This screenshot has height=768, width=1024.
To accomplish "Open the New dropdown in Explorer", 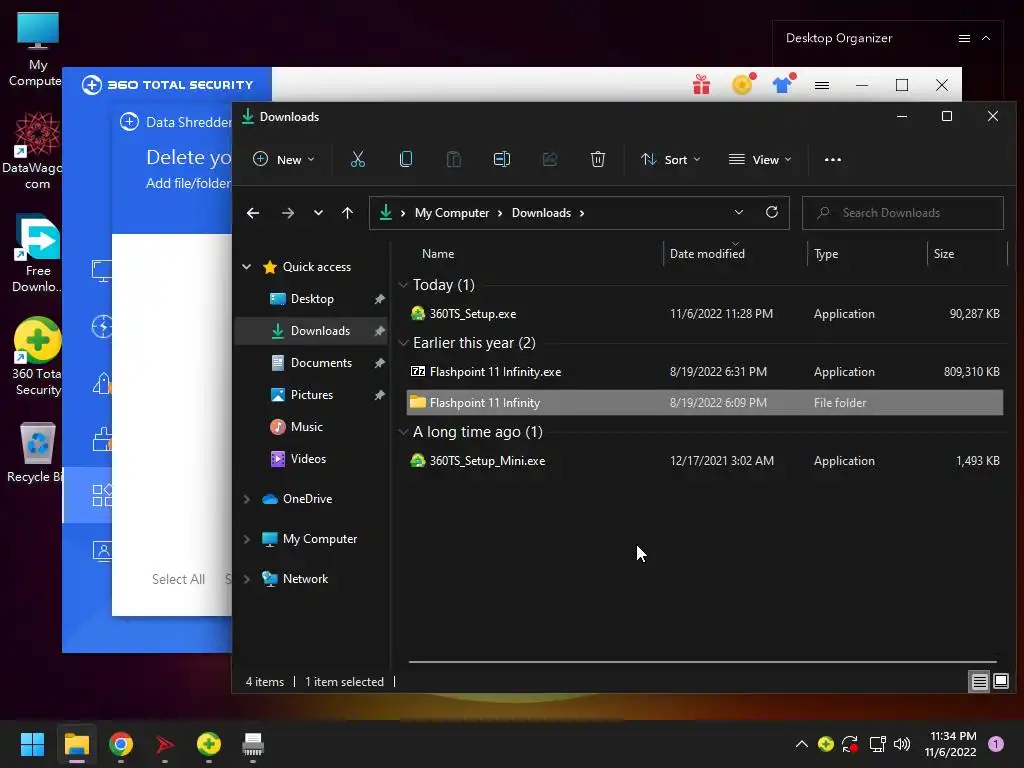I will (x=283, y=159).
